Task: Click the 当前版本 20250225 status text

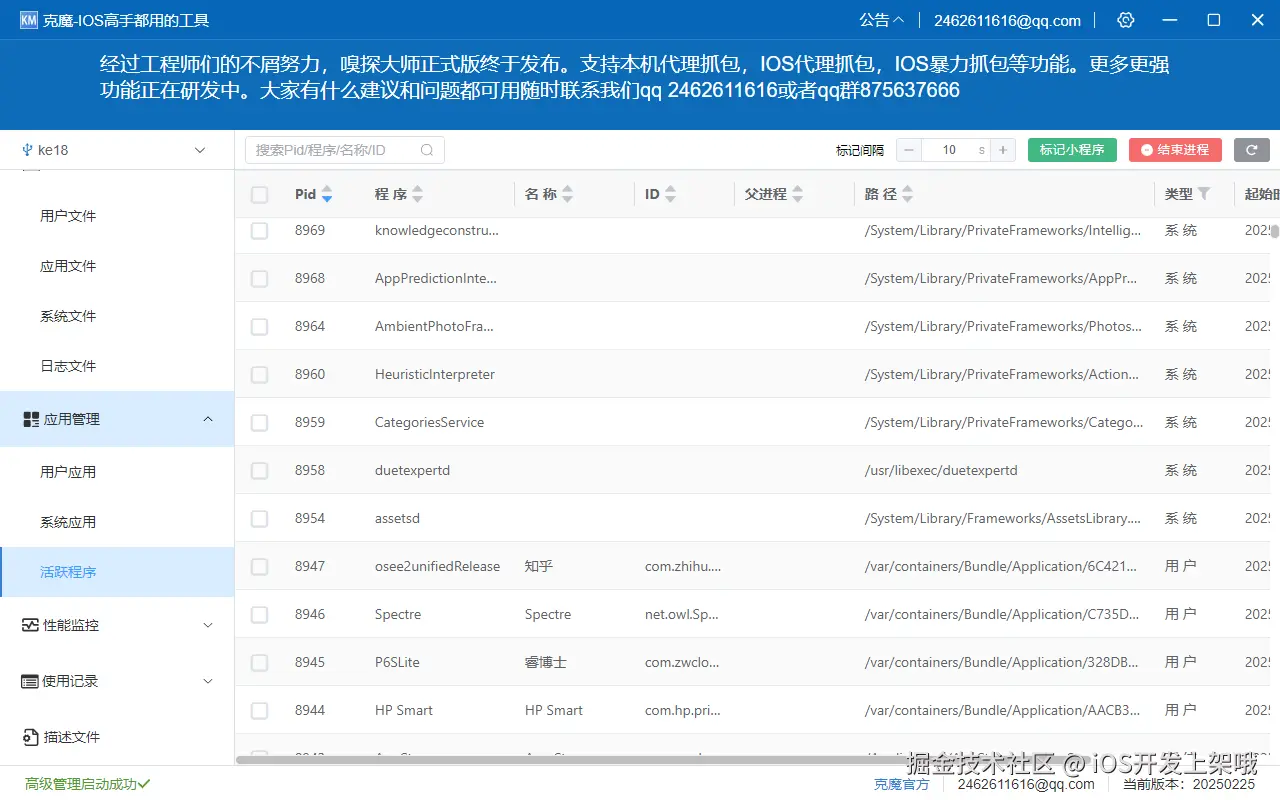Action: (1188, 784)
